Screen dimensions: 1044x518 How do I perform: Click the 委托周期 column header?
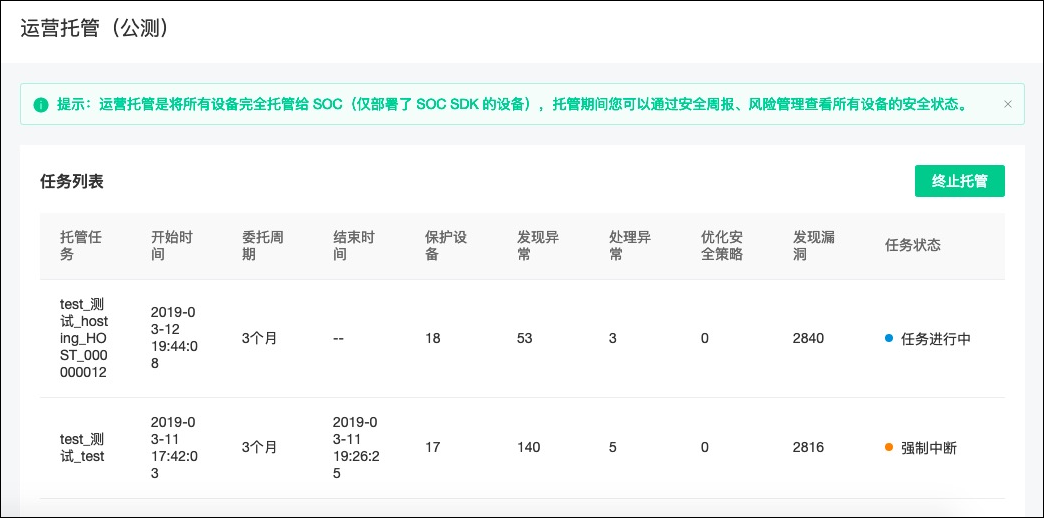[262, 246]
